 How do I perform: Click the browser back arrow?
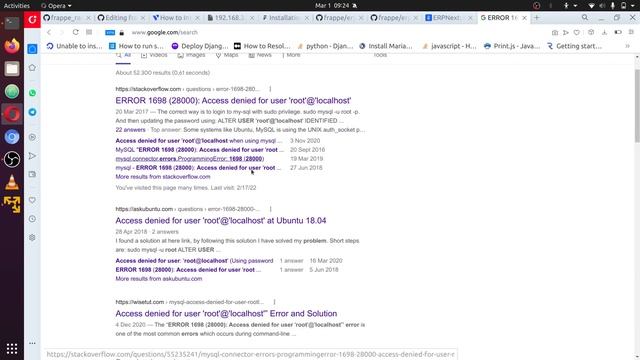pyautogui.click(x=49, y=32)
